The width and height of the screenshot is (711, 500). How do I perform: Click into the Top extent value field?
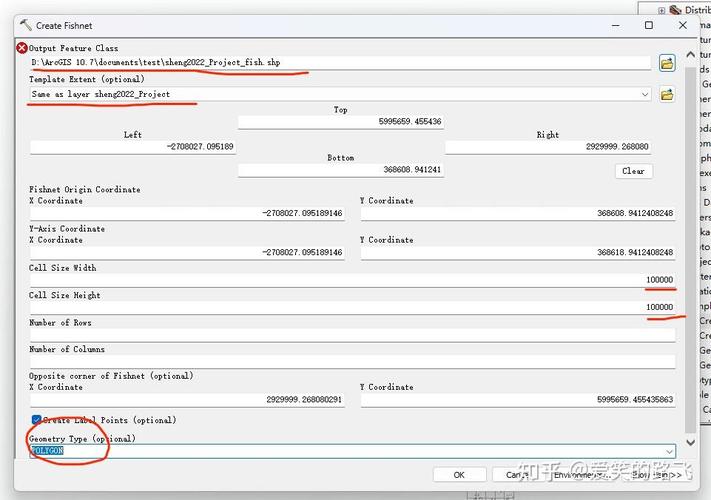[x=340, y=122]
